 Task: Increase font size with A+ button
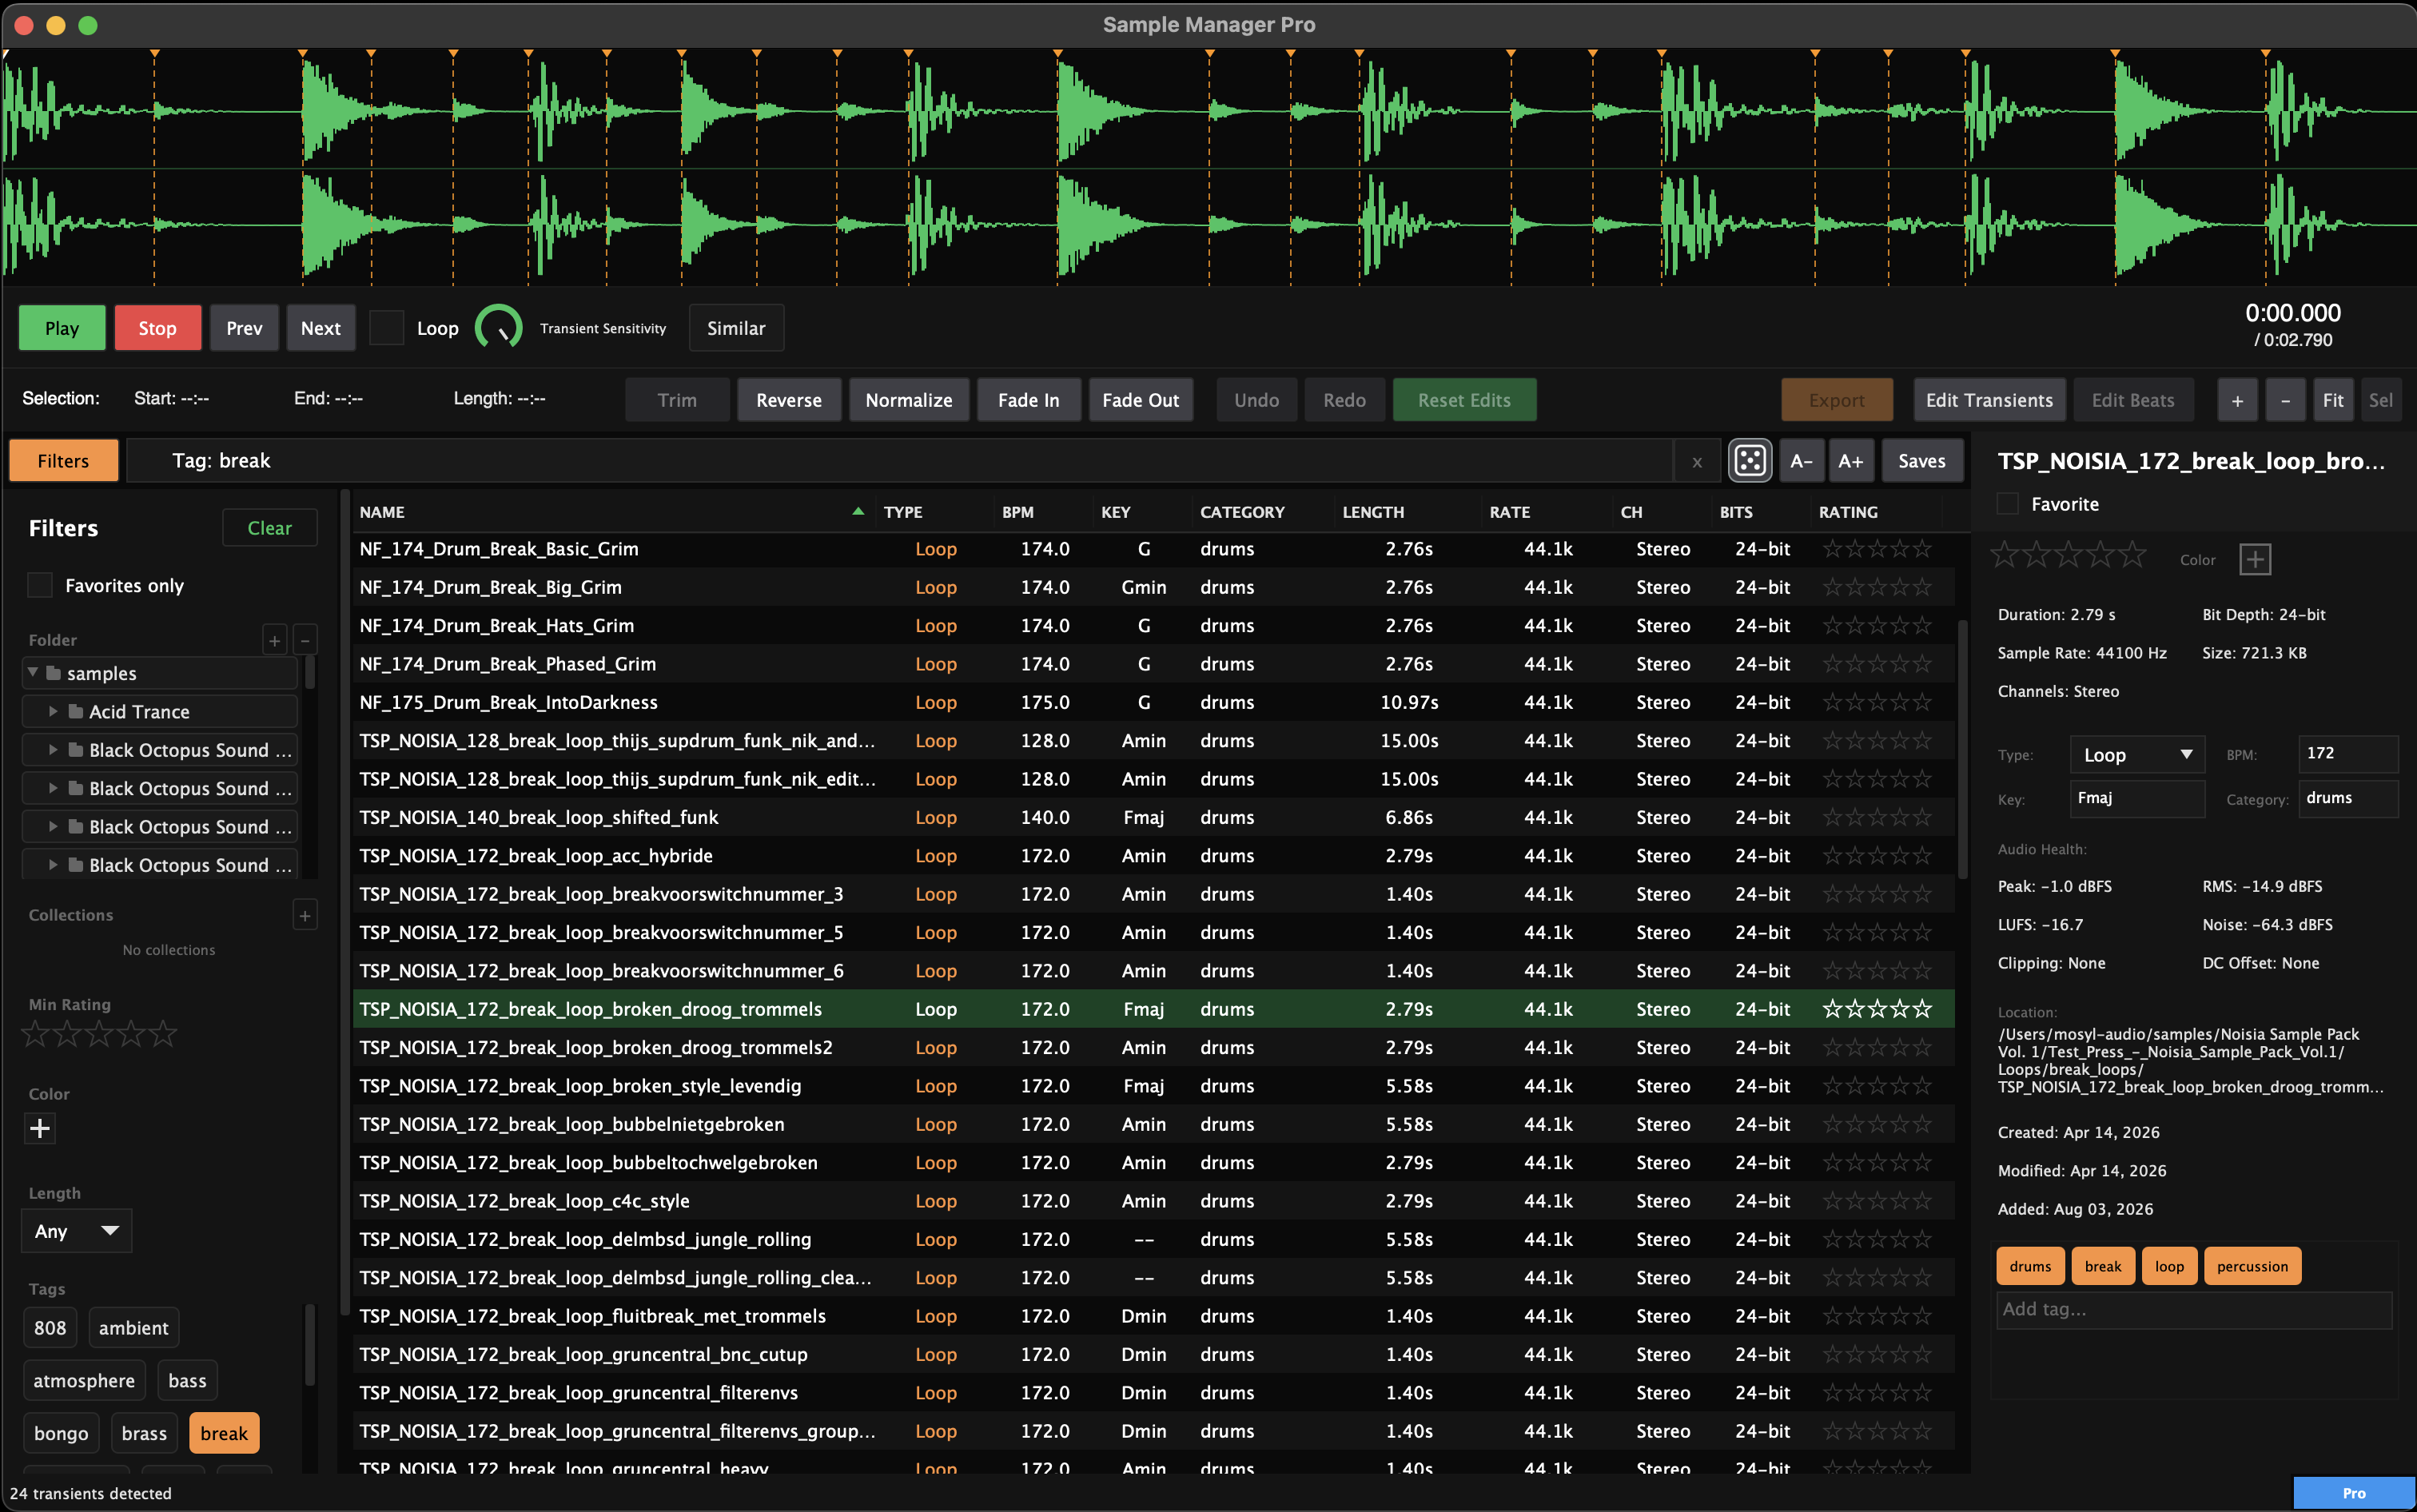tap(1851, 461)
